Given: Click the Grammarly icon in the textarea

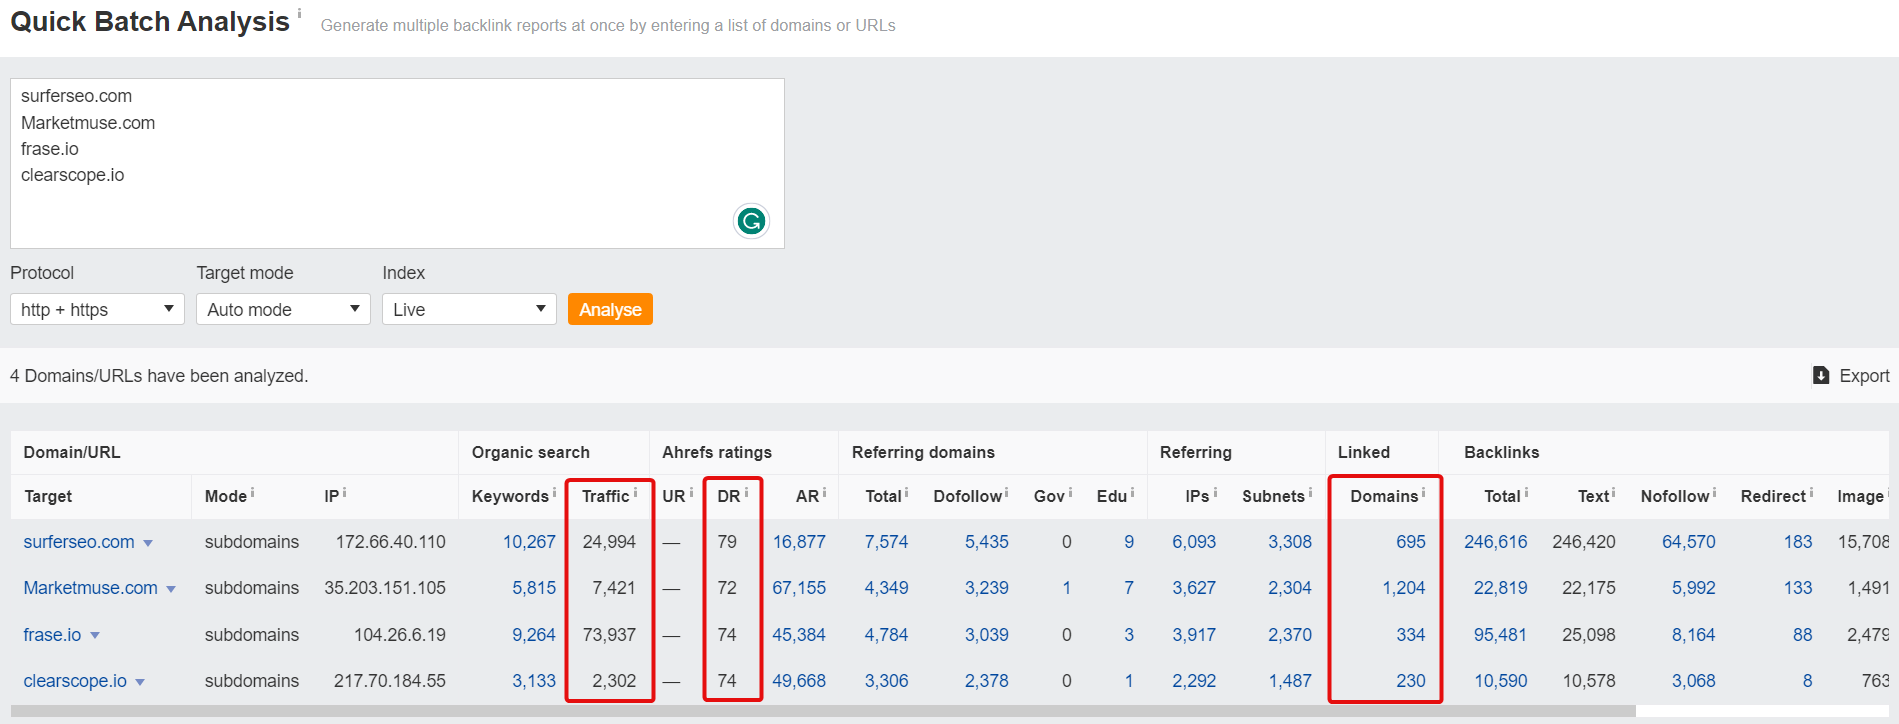Looking at the screenshot, I should [751, 220].
